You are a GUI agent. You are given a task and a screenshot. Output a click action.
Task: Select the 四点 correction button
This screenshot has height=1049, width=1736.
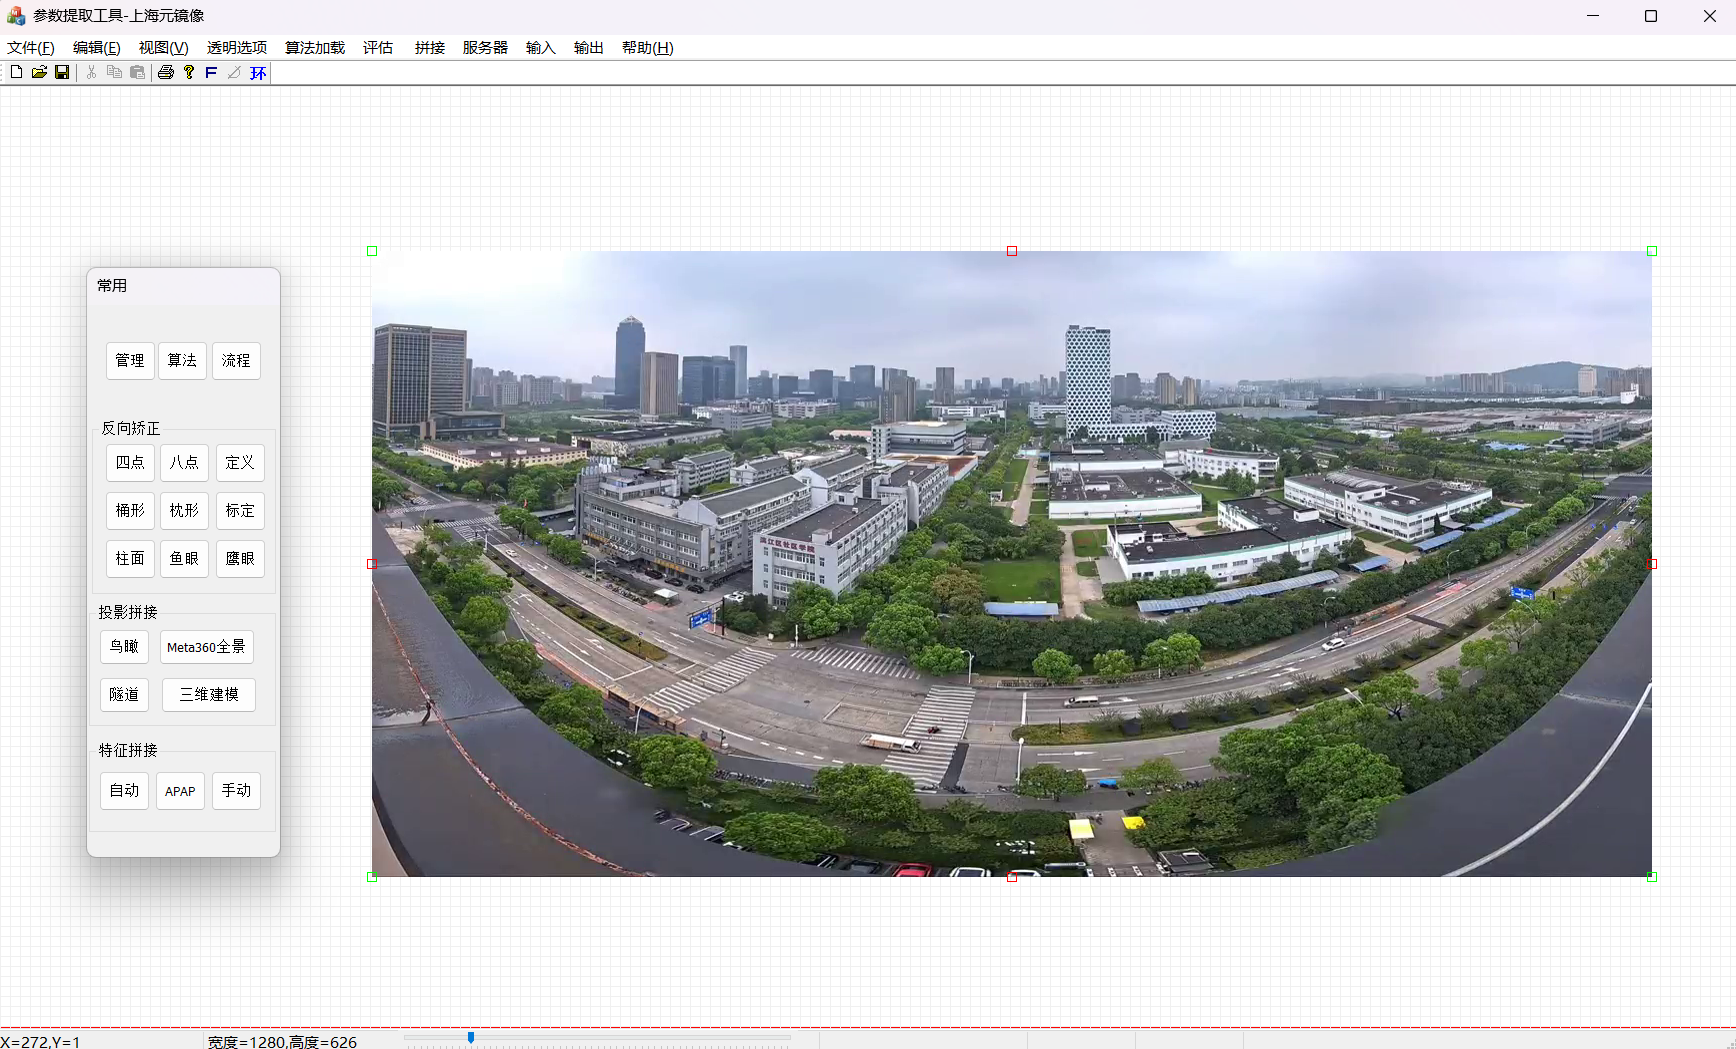point(130,463)
